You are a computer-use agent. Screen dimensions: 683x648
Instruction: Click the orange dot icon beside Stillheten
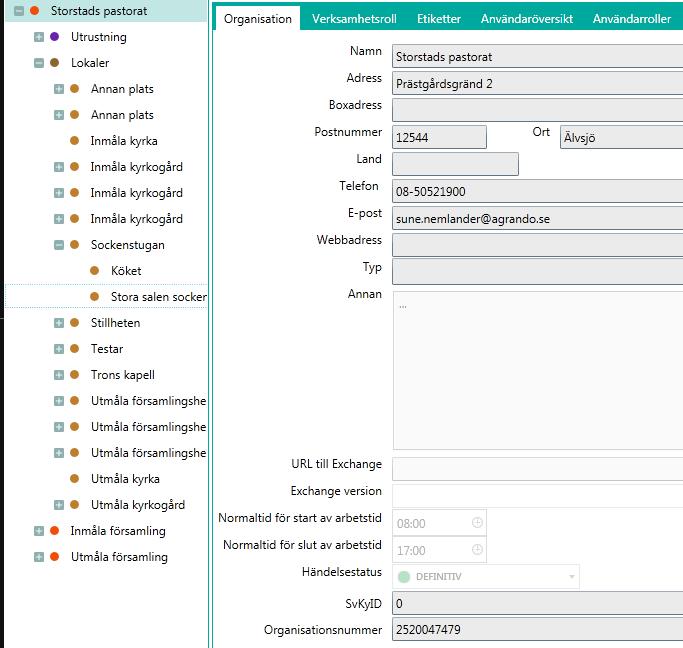point(74,323)
